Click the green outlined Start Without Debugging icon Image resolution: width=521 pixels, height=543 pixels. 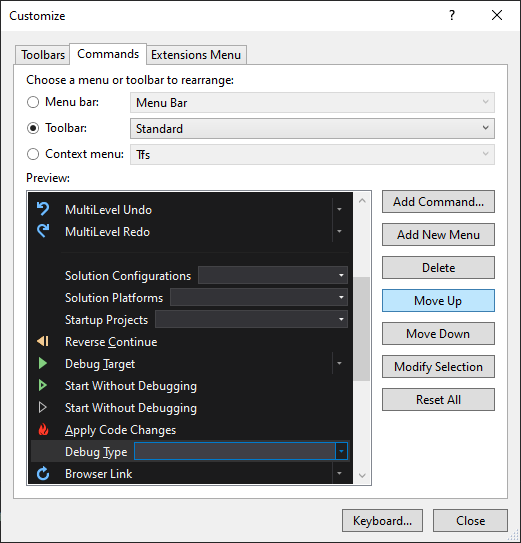(43, 385)
